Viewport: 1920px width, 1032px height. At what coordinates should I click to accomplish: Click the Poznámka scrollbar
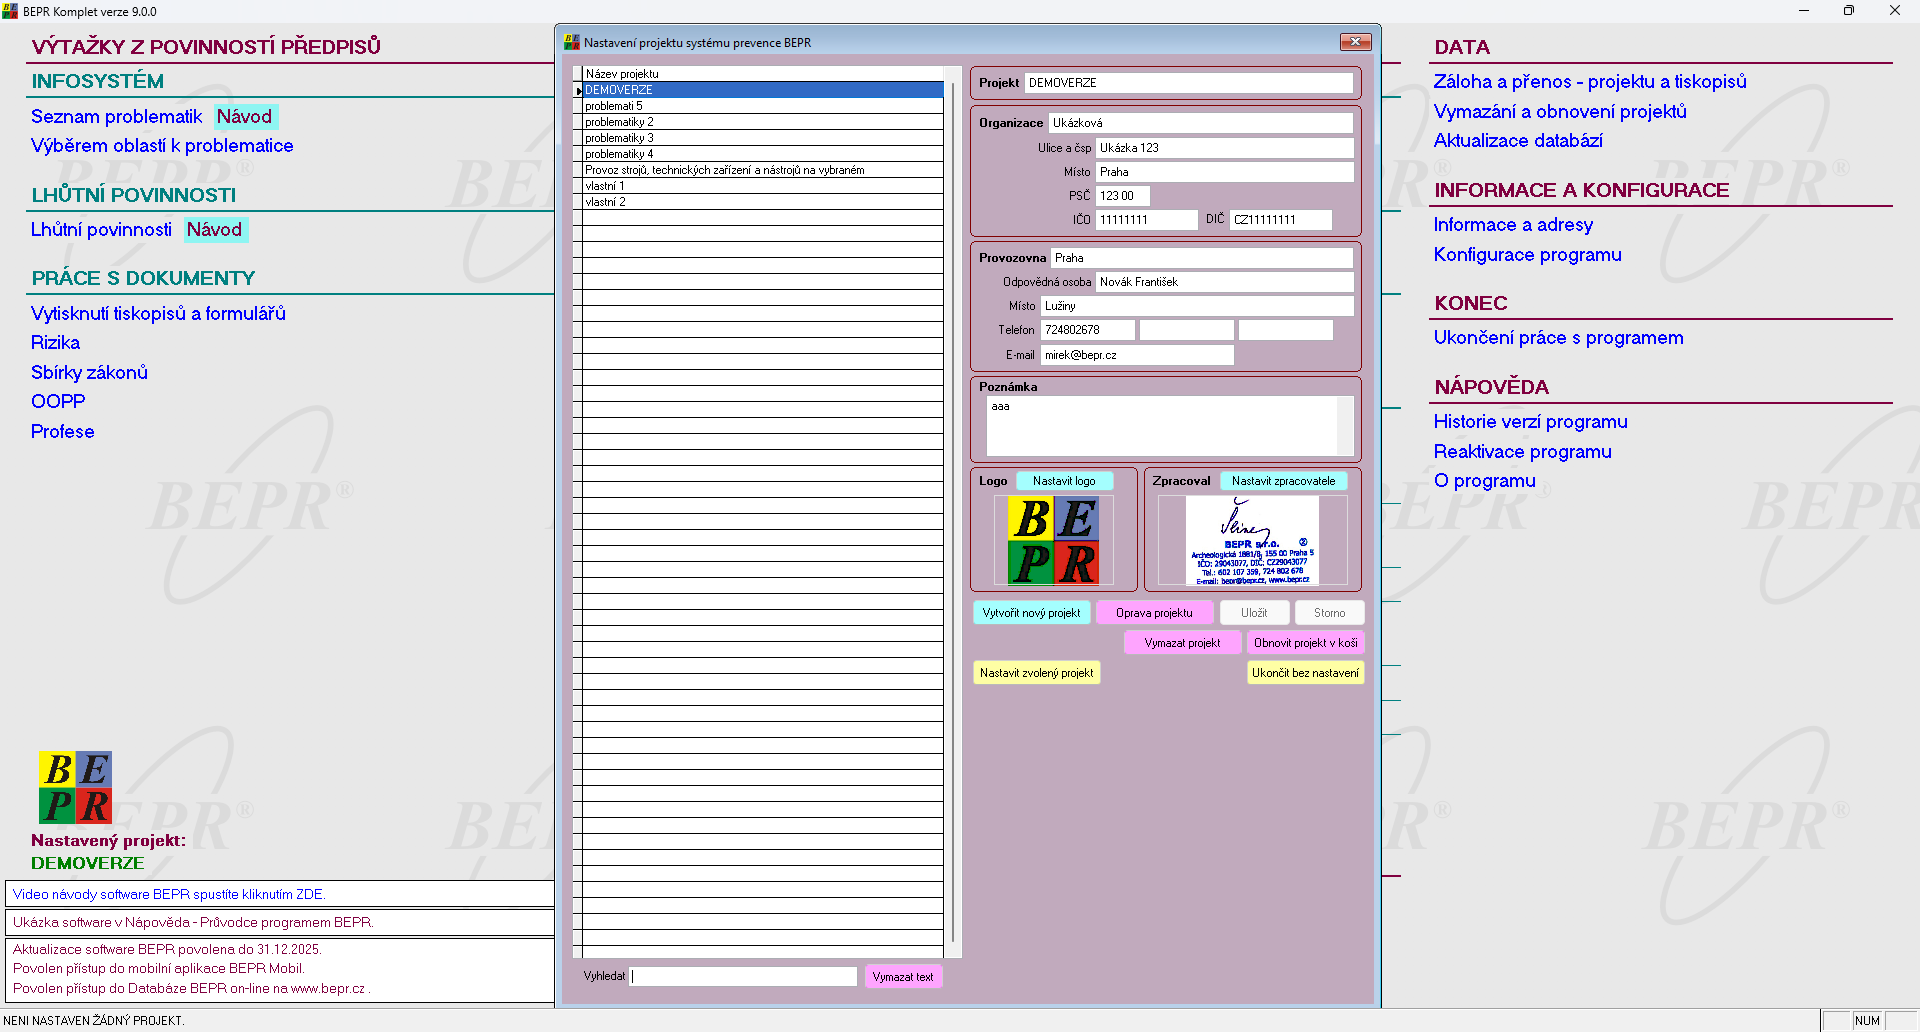[1345, 426]
